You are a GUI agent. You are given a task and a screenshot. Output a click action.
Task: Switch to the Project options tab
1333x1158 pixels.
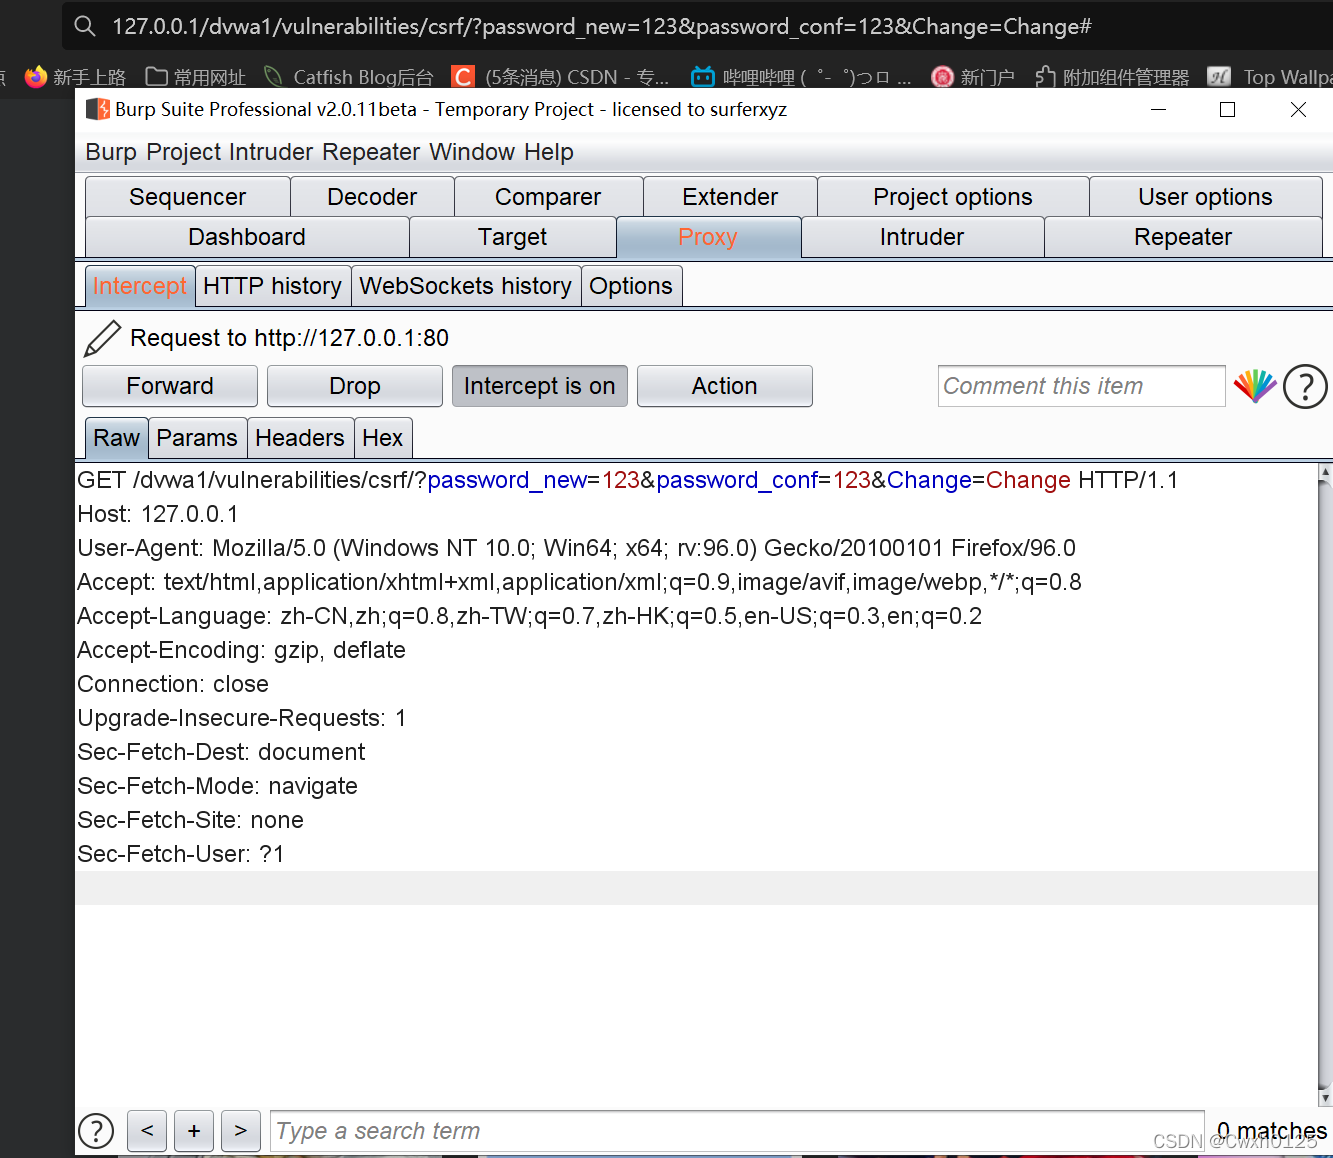[953, 197]
